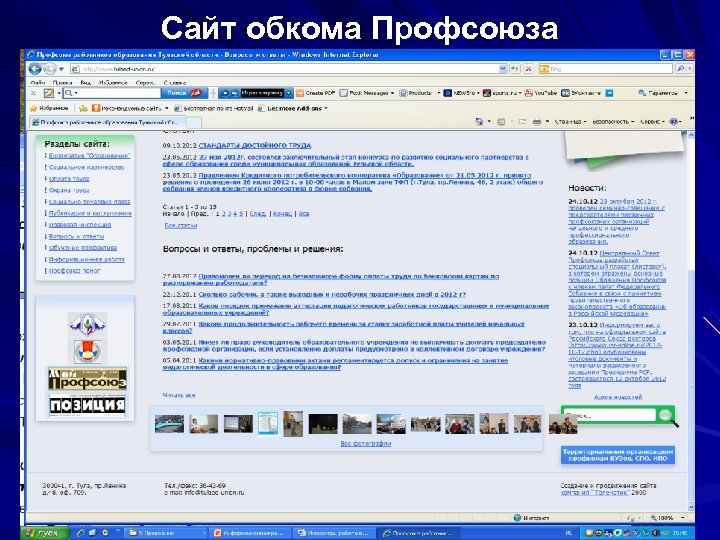The width and height of the screenshot is (720, 540).
Task: Click the Территориальные организации blue button
Action: pos(618,455)
